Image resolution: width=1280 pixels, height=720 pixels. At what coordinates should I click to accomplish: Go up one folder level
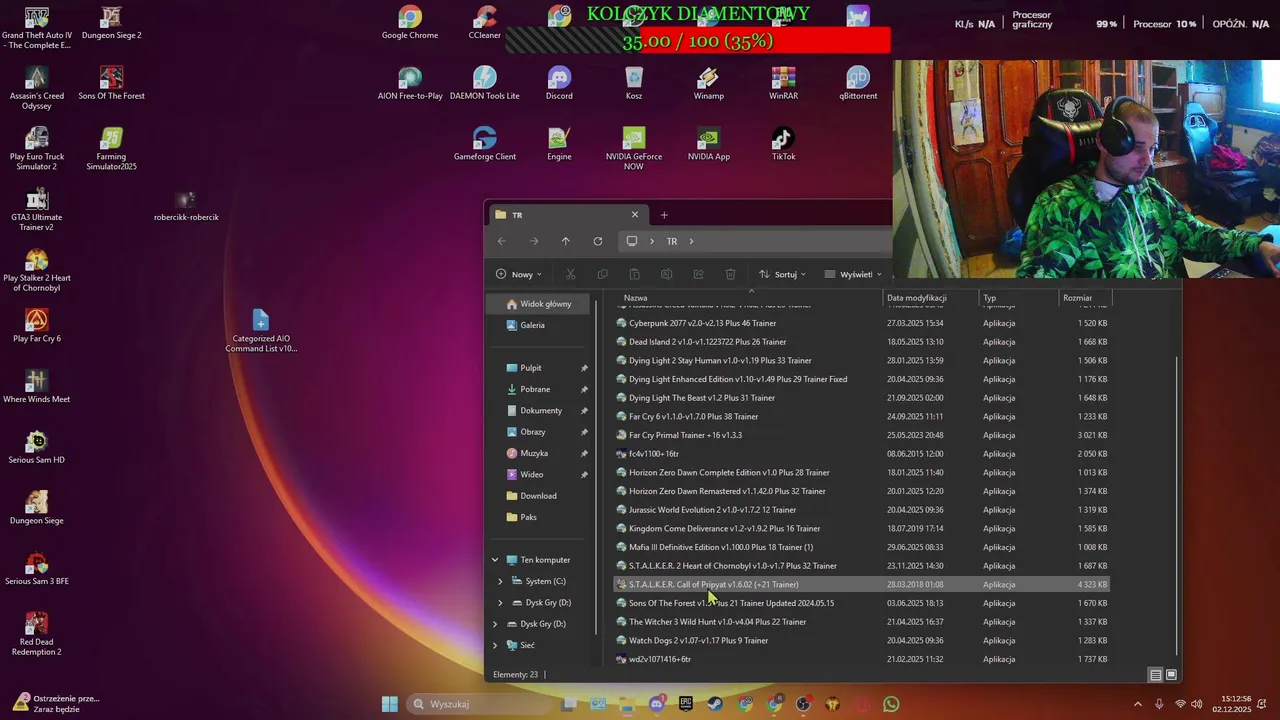tap(566, 241)
